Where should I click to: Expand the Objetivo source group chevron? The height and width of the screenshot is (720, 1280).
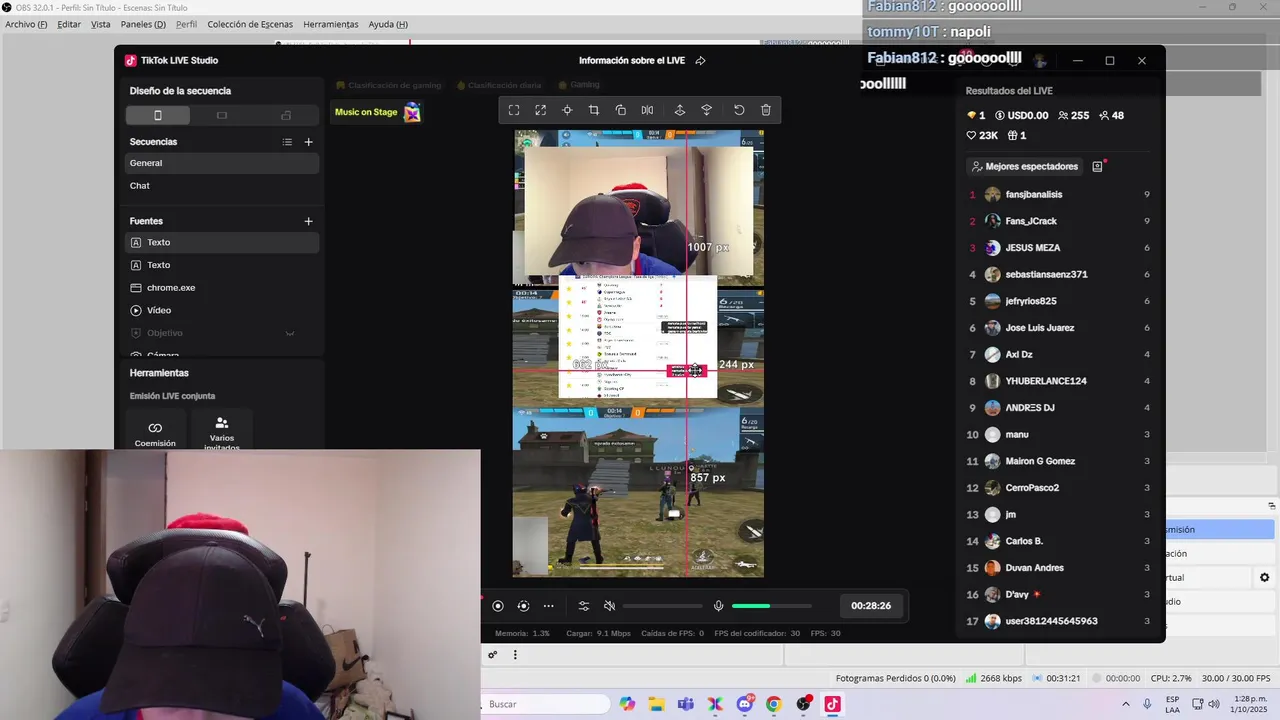click(290, 333)
